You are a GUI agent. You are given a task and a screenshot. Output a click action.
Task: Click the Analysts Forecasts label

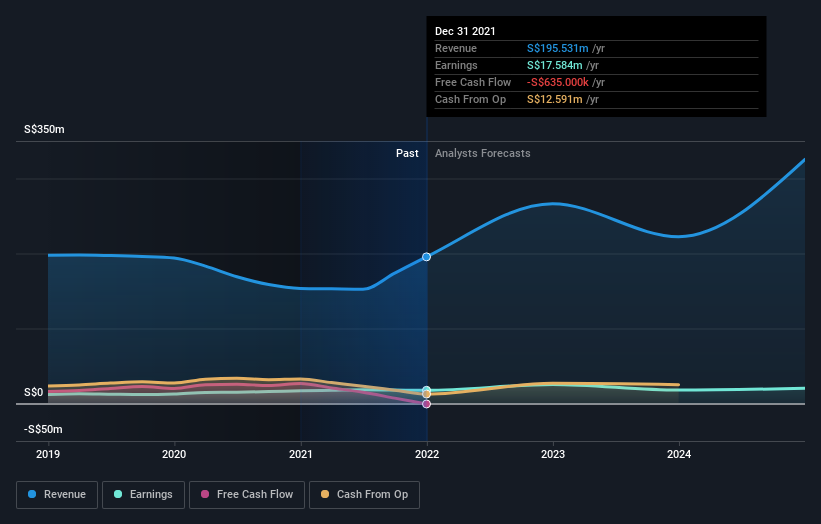point(483,153)
